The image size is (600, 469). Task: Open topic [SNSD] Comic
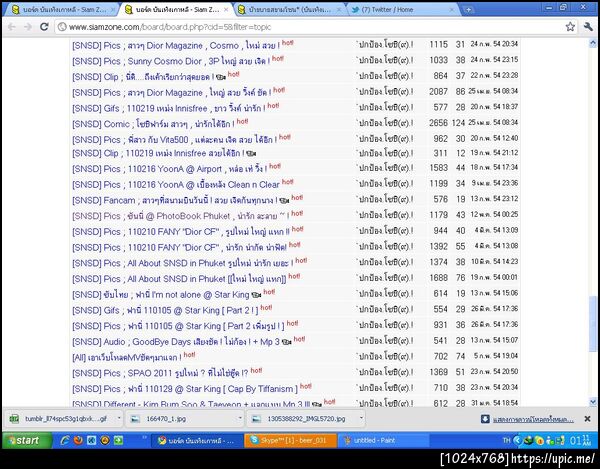[153, 124]
